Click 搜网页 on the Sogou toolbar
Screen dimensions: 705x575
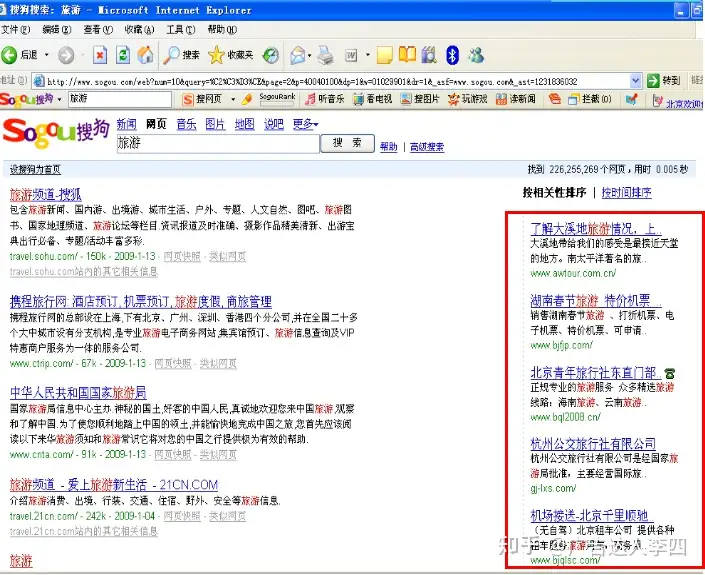[x=202, y=99]
